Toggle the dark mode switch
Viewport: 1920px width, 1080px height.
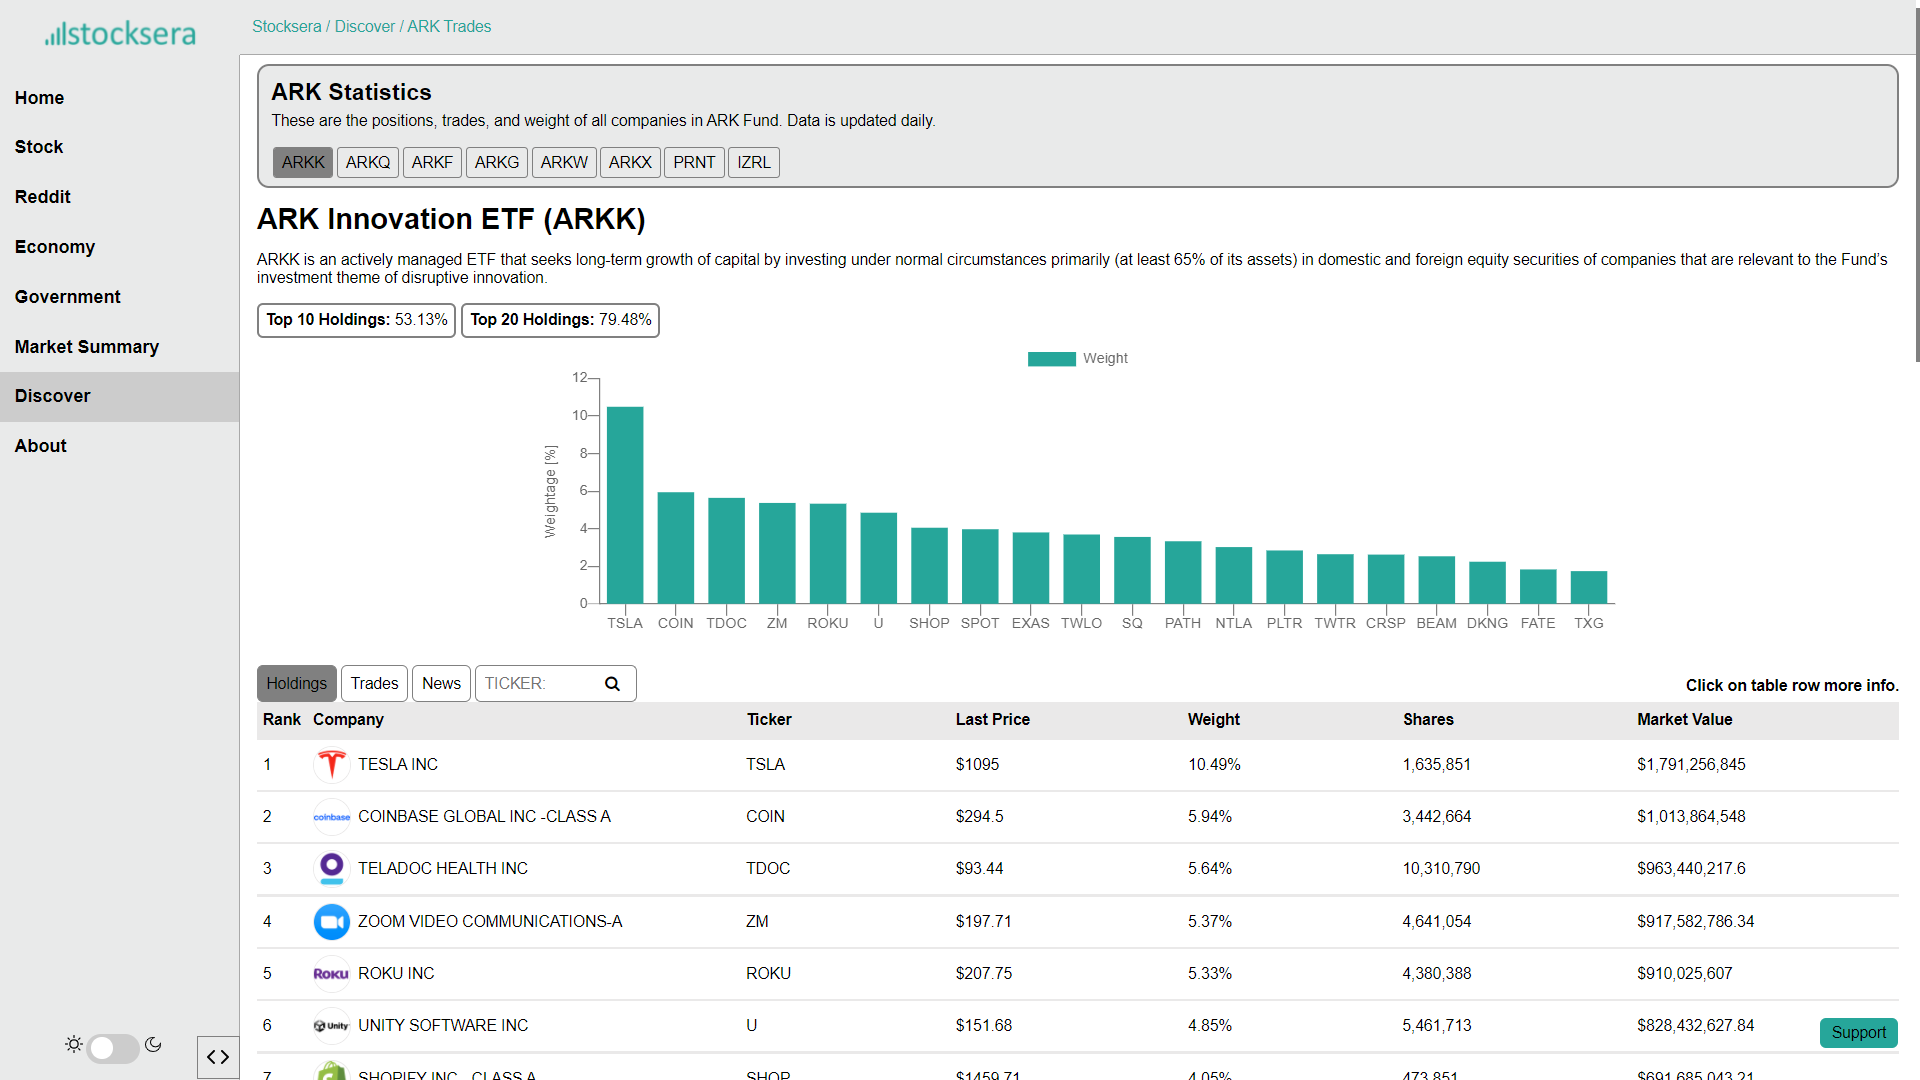pos(112,1047)
